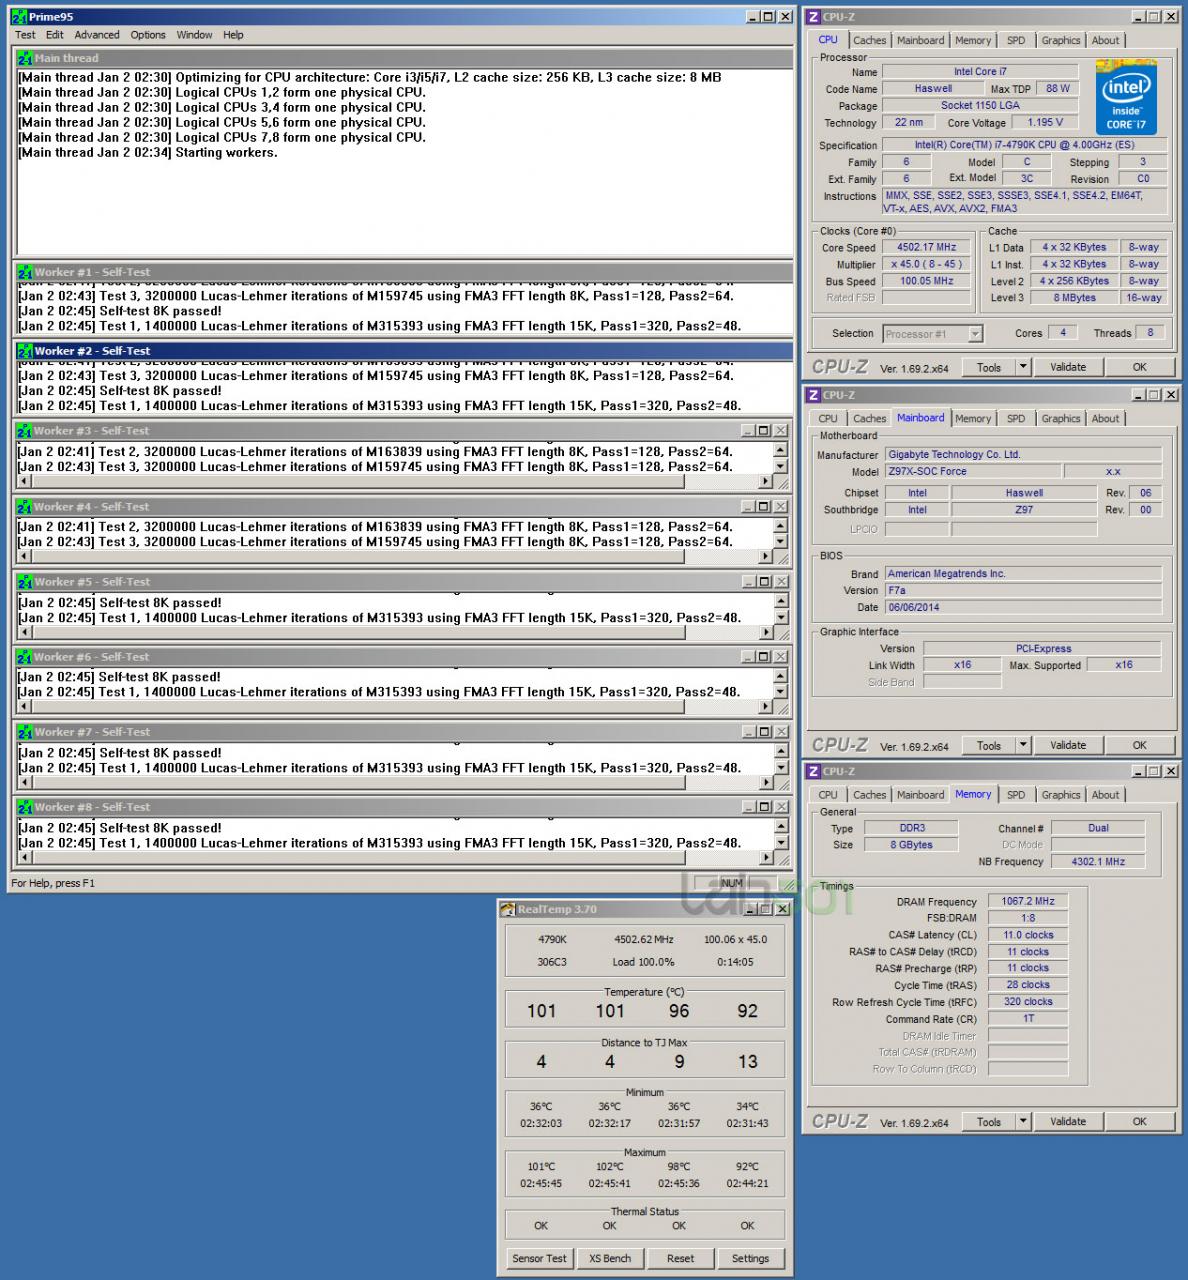Image resolution: width=1188 pixels, height=1280 pixels.
Task: Open Graphics tab in top CPU-Z window
Action: [x=1060, y=41]
